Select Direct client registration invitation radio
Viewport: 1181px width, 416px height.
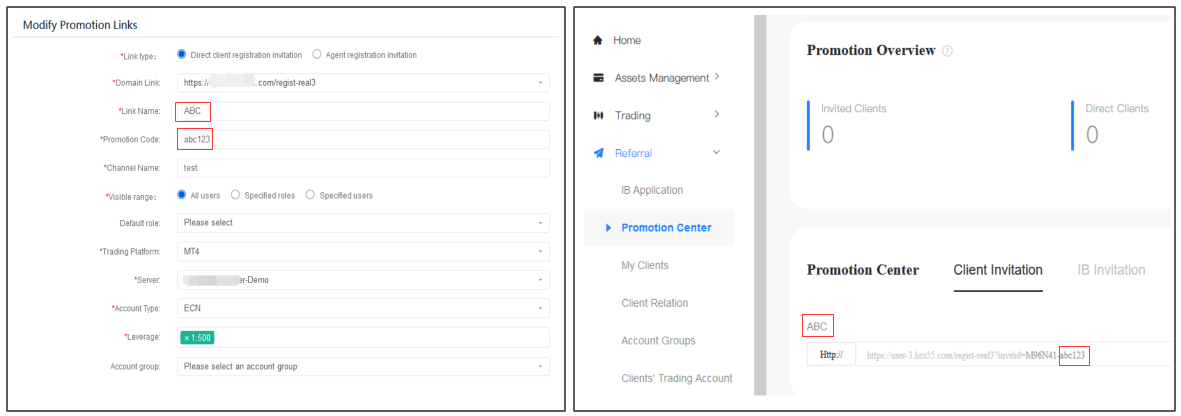coord(182,54)
